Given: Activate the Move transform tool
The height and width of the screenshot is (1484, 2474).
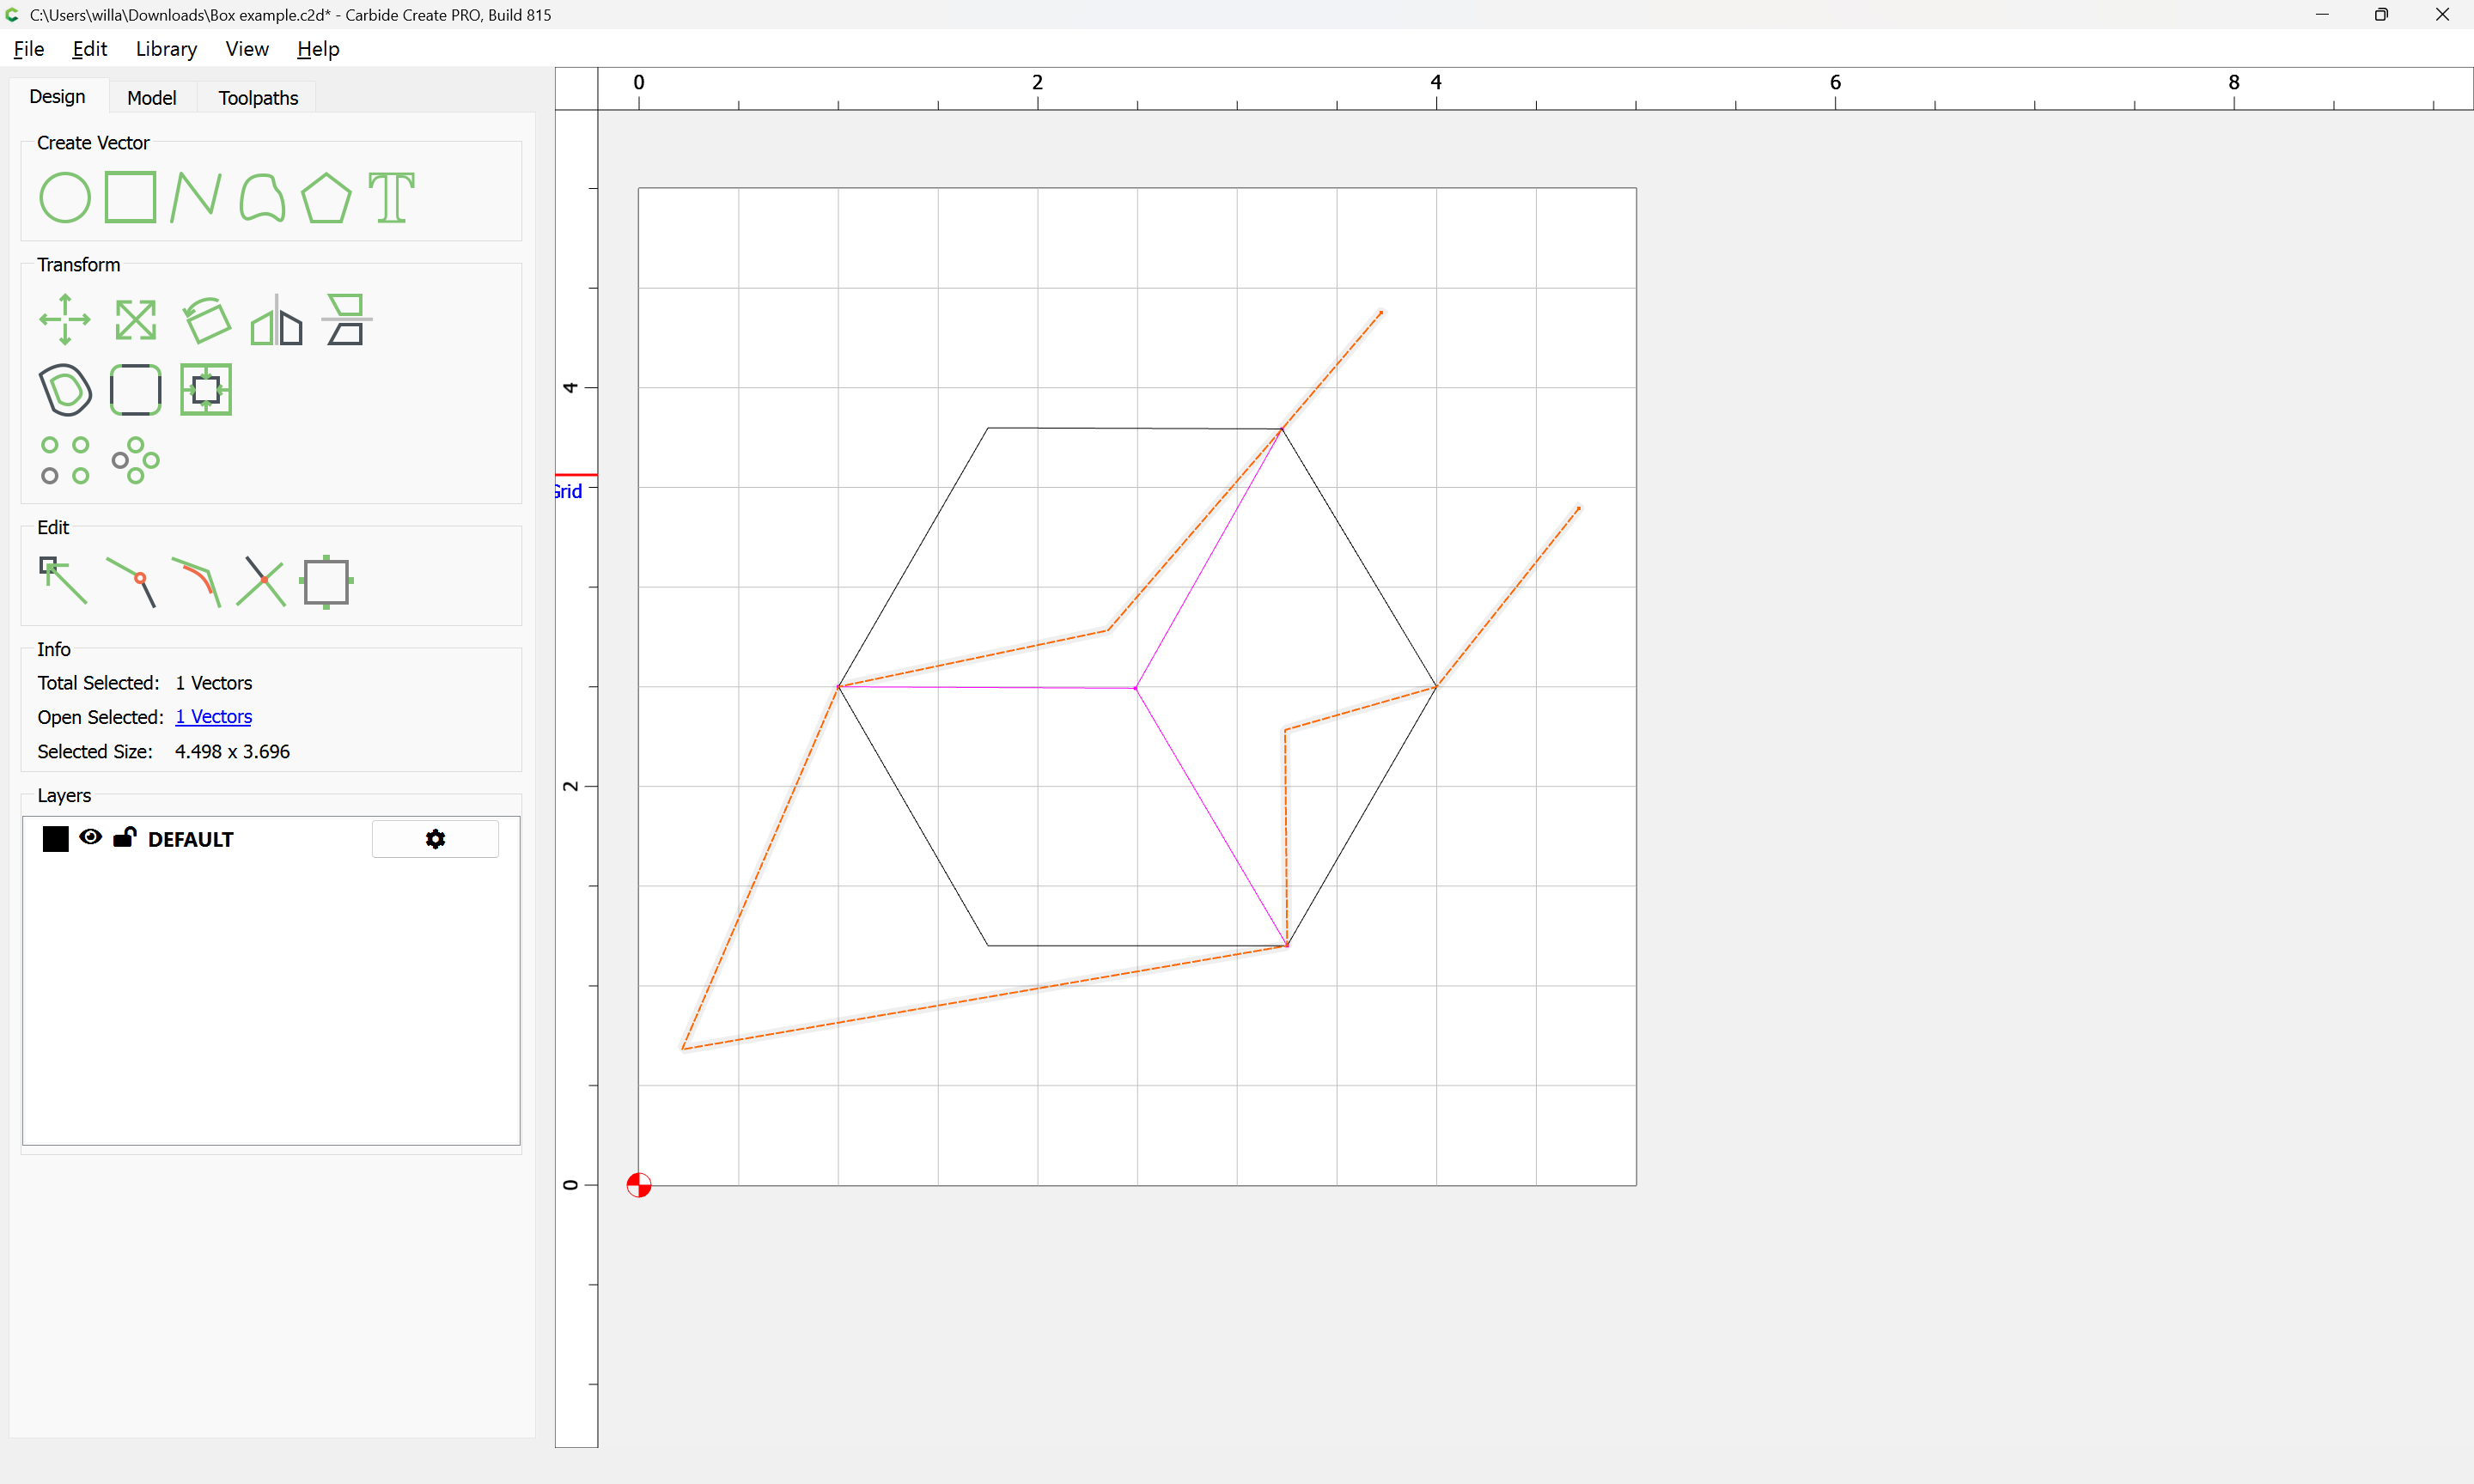Looking at the screenshot, I should (65, 319).
